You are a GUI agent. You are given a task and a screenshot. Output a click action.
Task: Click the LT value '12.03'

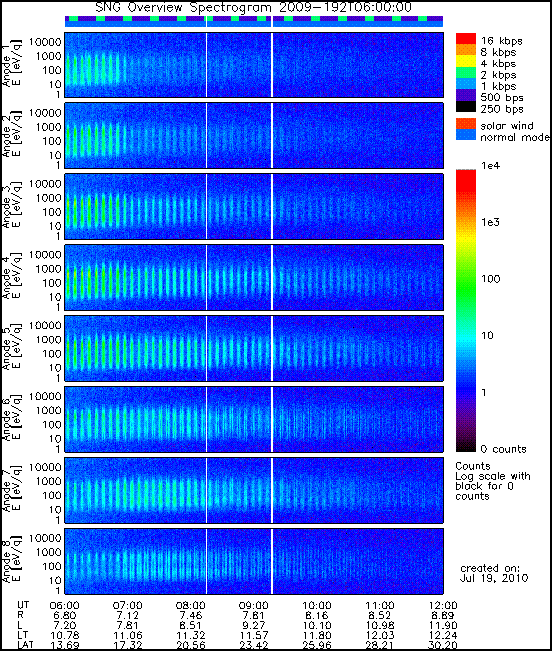pos(380,635)
